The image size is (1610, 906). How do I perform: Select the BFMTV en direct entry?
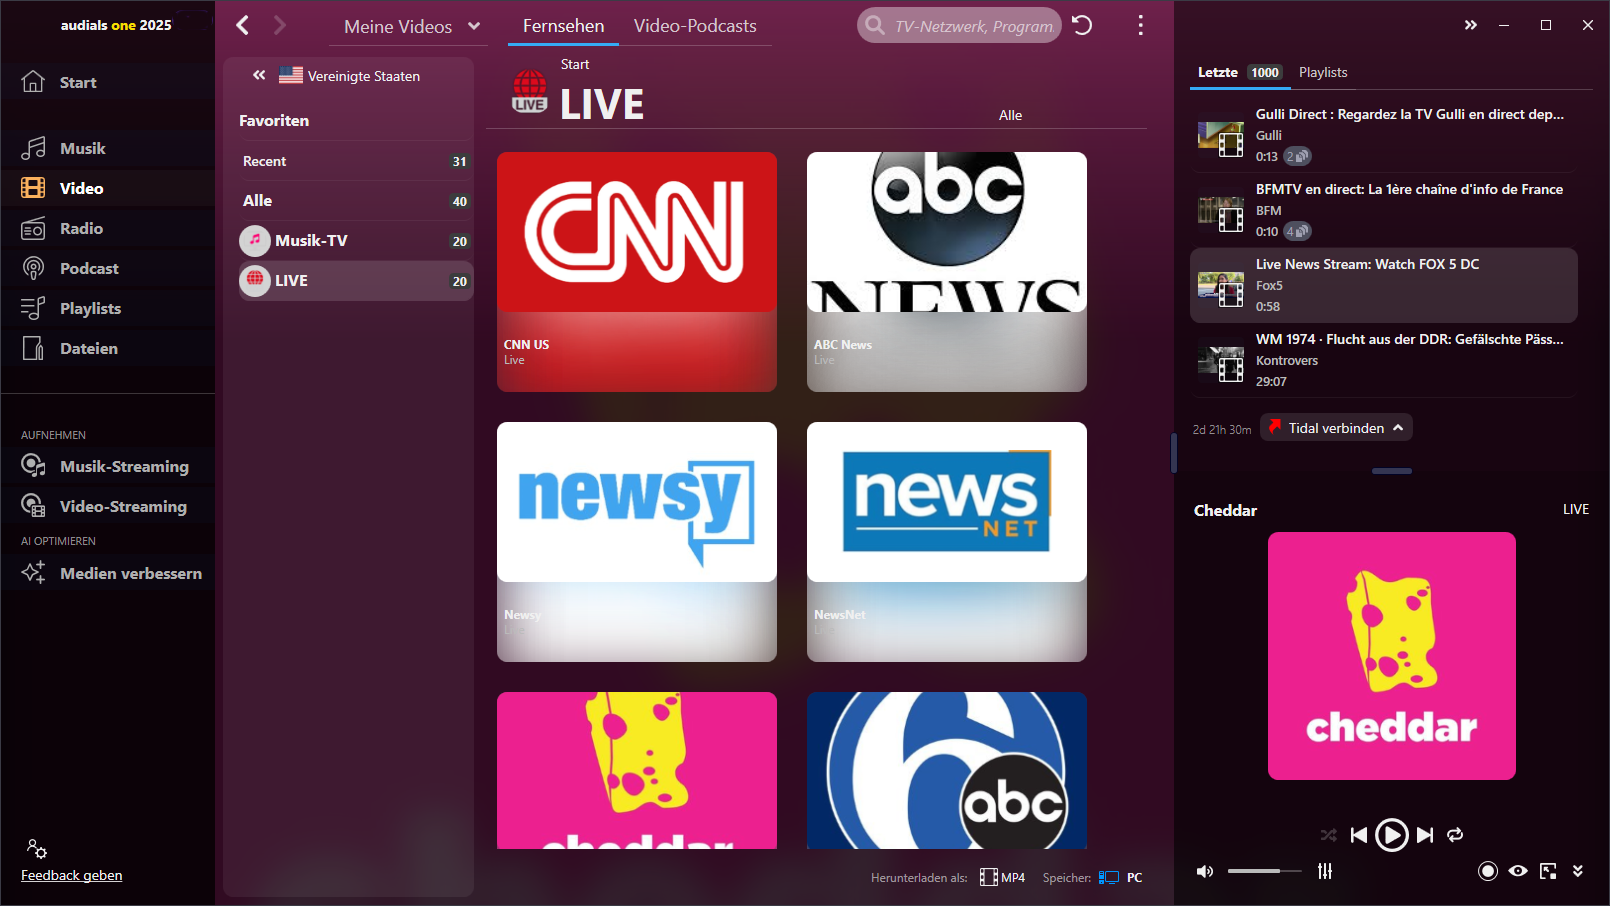pyautogui.click(x=1384, y=210)
